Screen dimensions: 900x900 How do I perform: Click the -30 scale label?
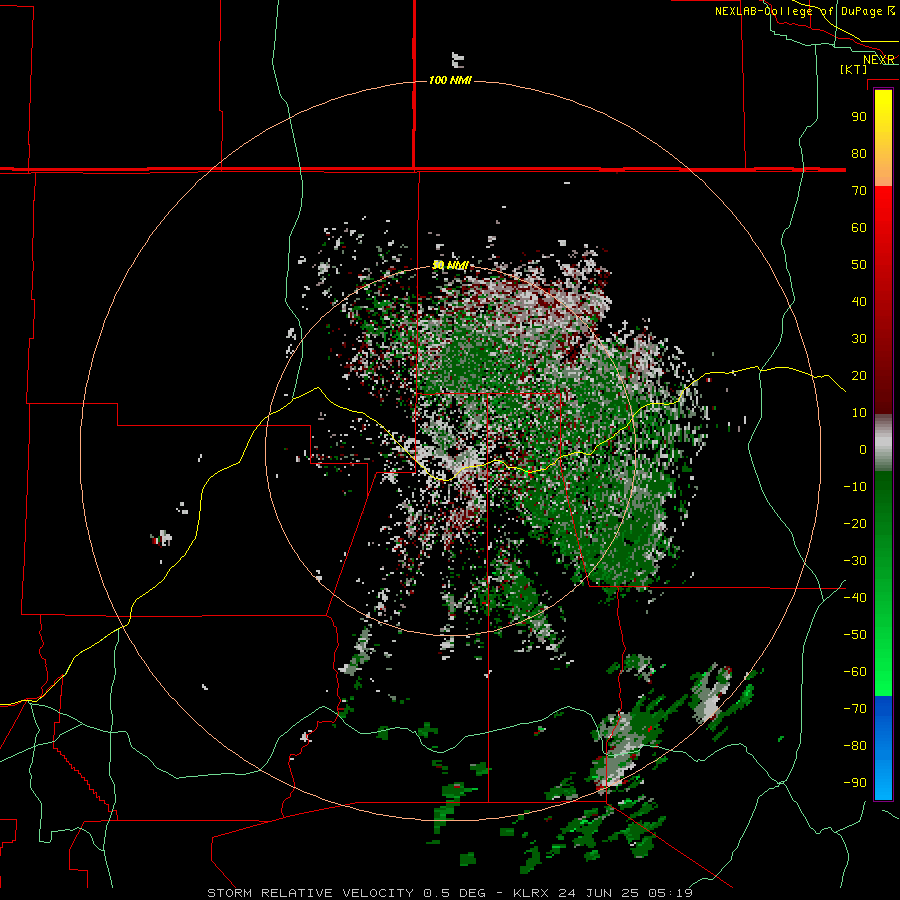(x=855, y=561)
